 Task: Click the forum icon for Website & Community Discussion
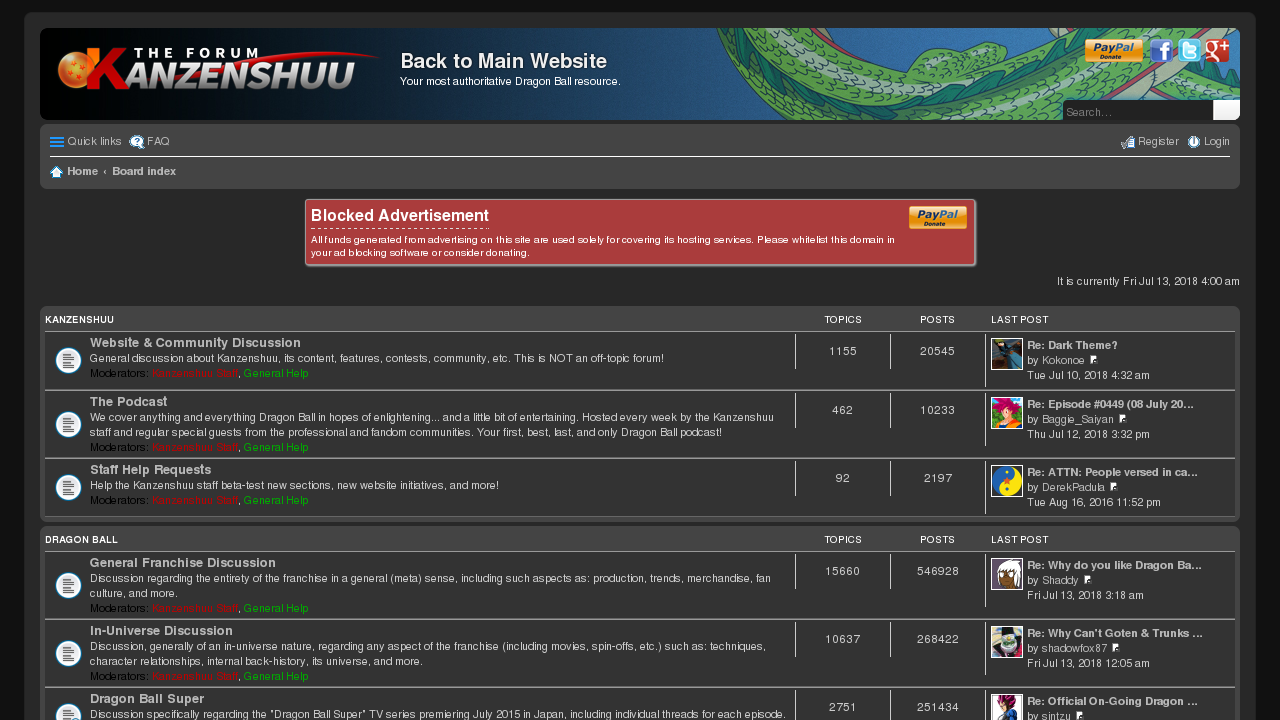click(68, 361)
